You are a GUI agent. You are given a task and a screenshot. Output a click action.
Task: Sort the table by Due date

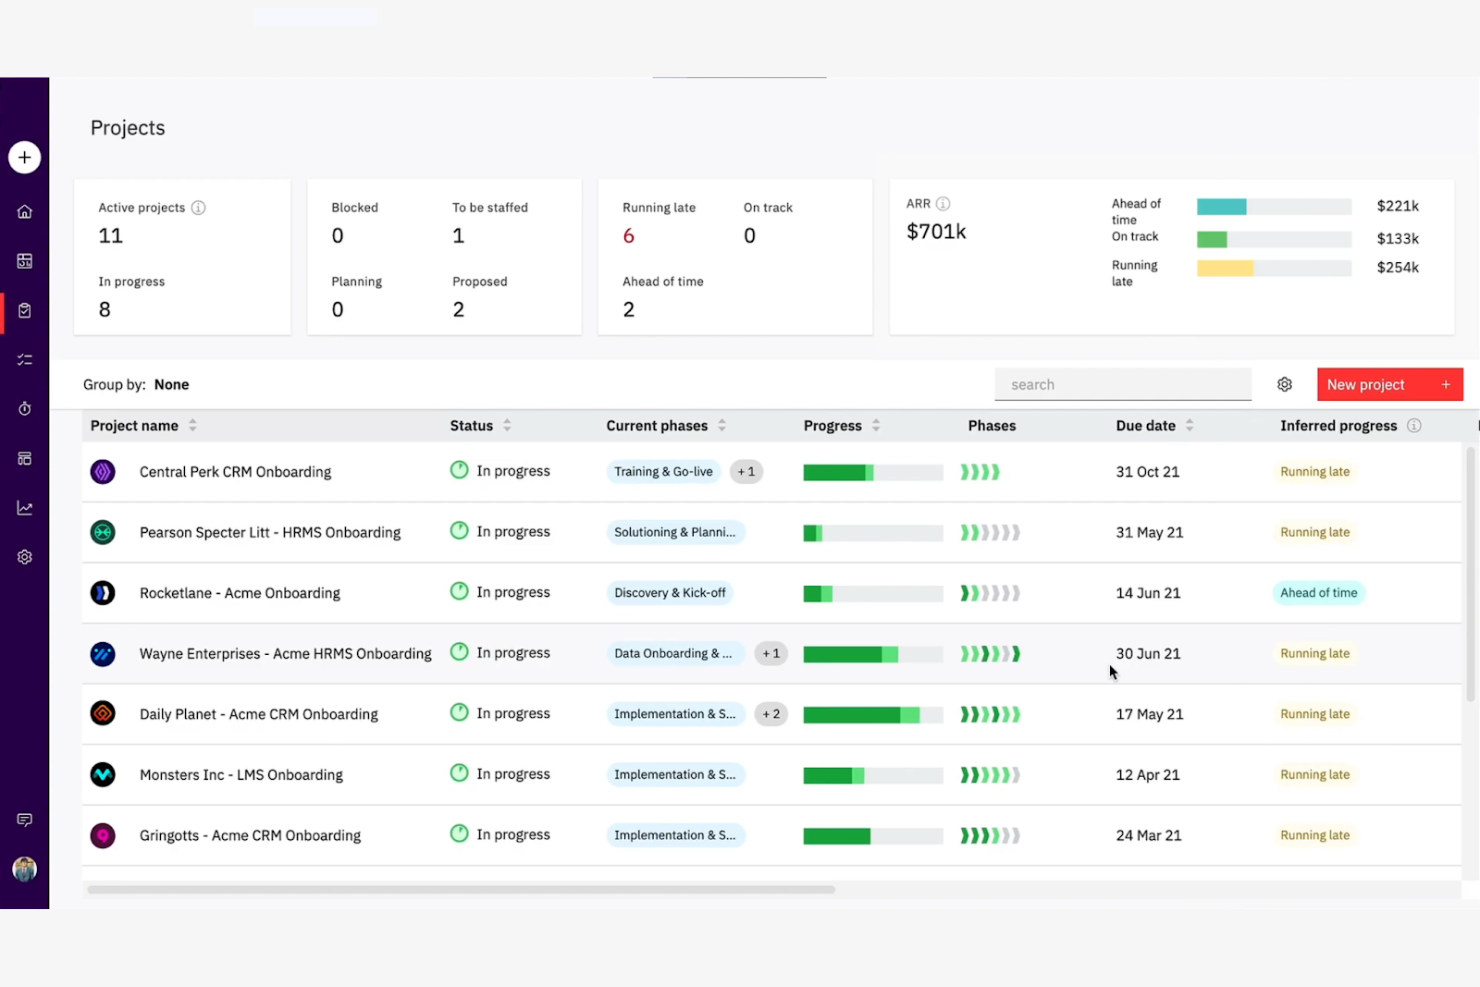pos(1190,425)
